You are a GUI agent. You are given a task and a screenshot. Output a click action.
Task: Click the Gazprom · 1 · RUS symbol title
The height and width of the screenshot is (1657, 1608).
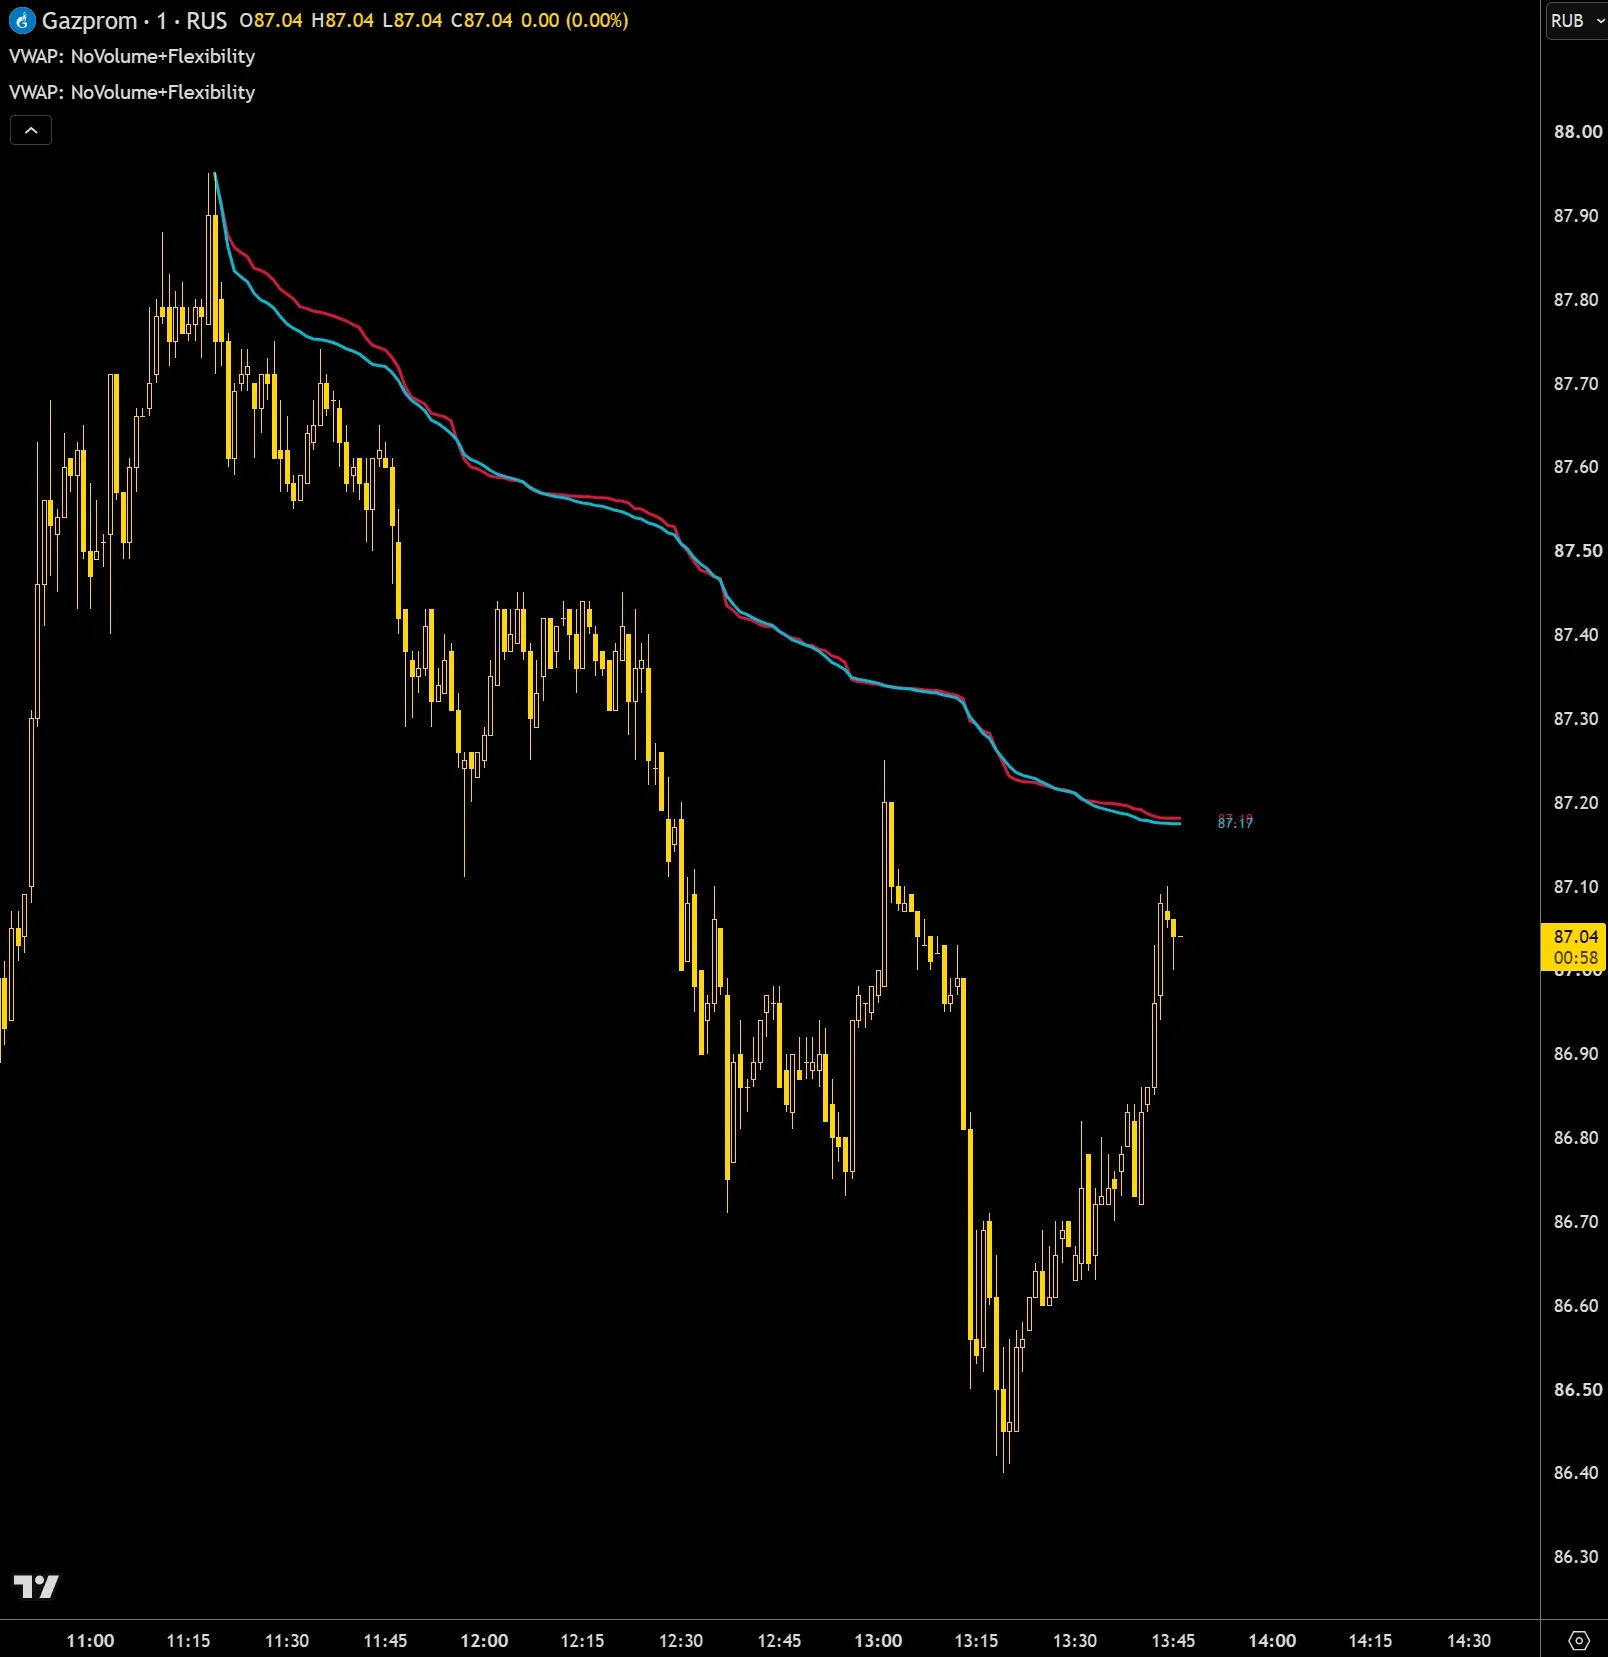pos(134,20)
